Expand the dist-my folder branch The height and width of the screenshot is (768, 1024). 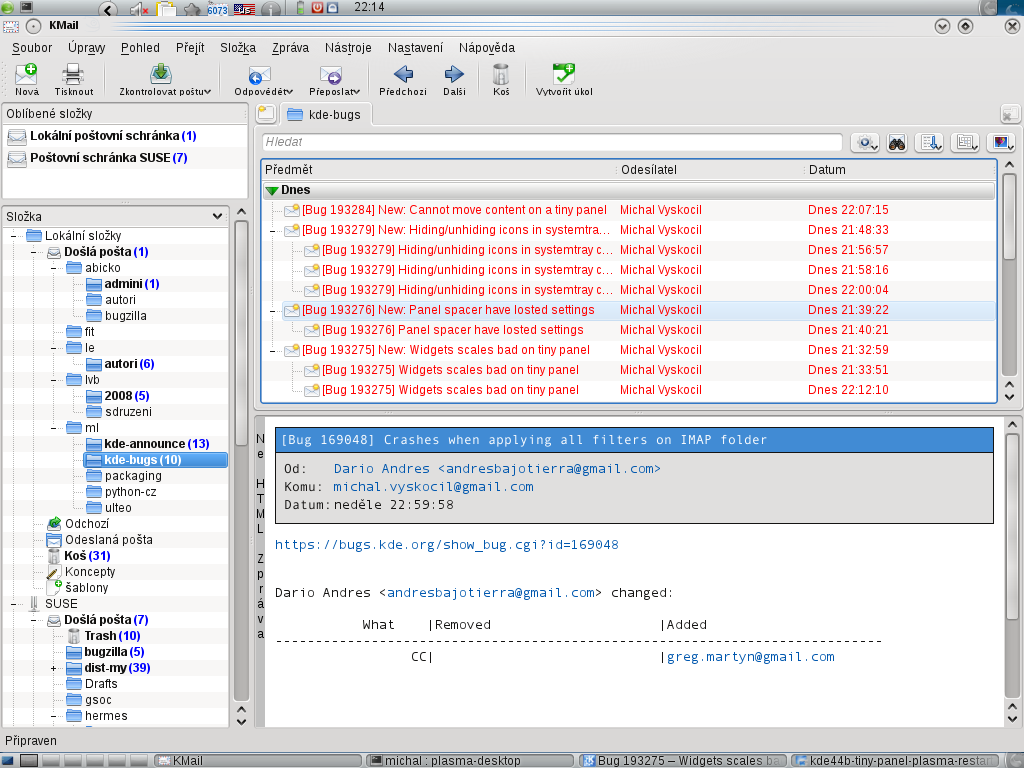54,668
